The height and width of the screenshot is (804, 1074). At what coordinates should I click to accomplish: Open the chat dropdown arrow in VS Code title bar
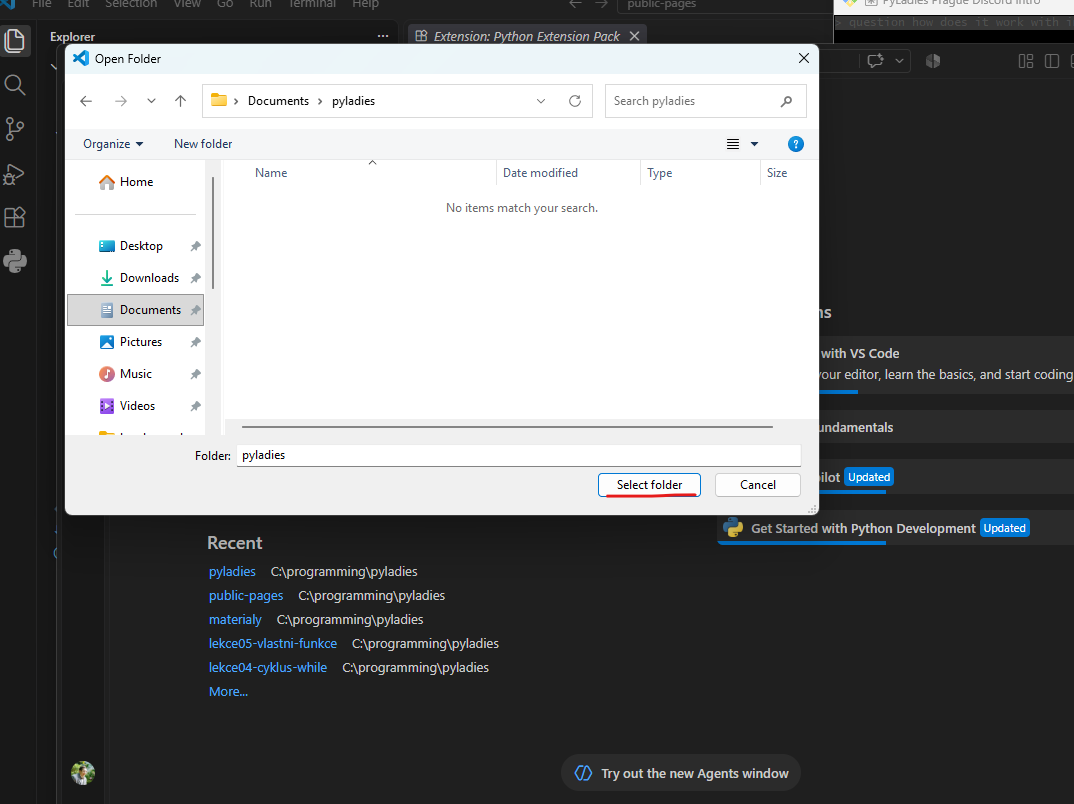(899, 61)
